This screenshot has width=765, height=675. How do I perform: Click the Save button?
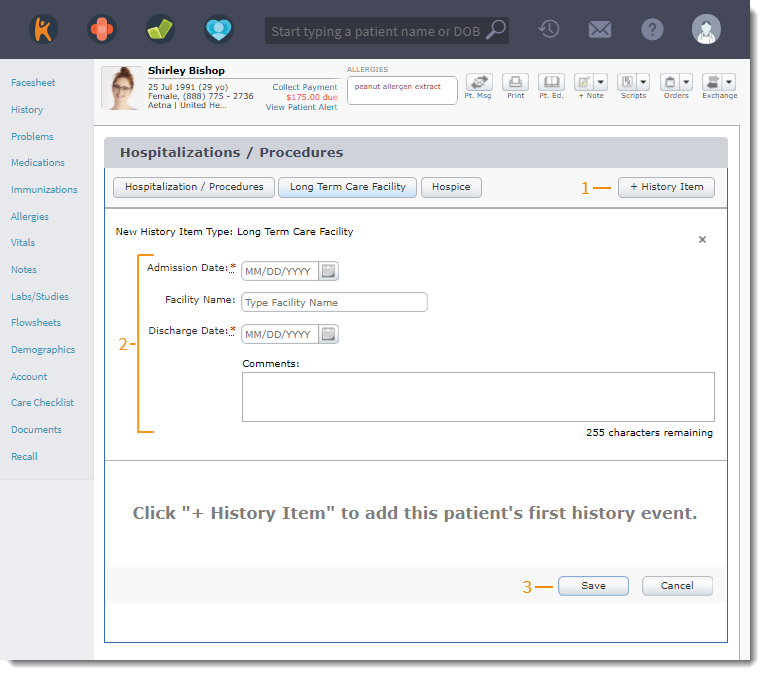tap(593, 586)
